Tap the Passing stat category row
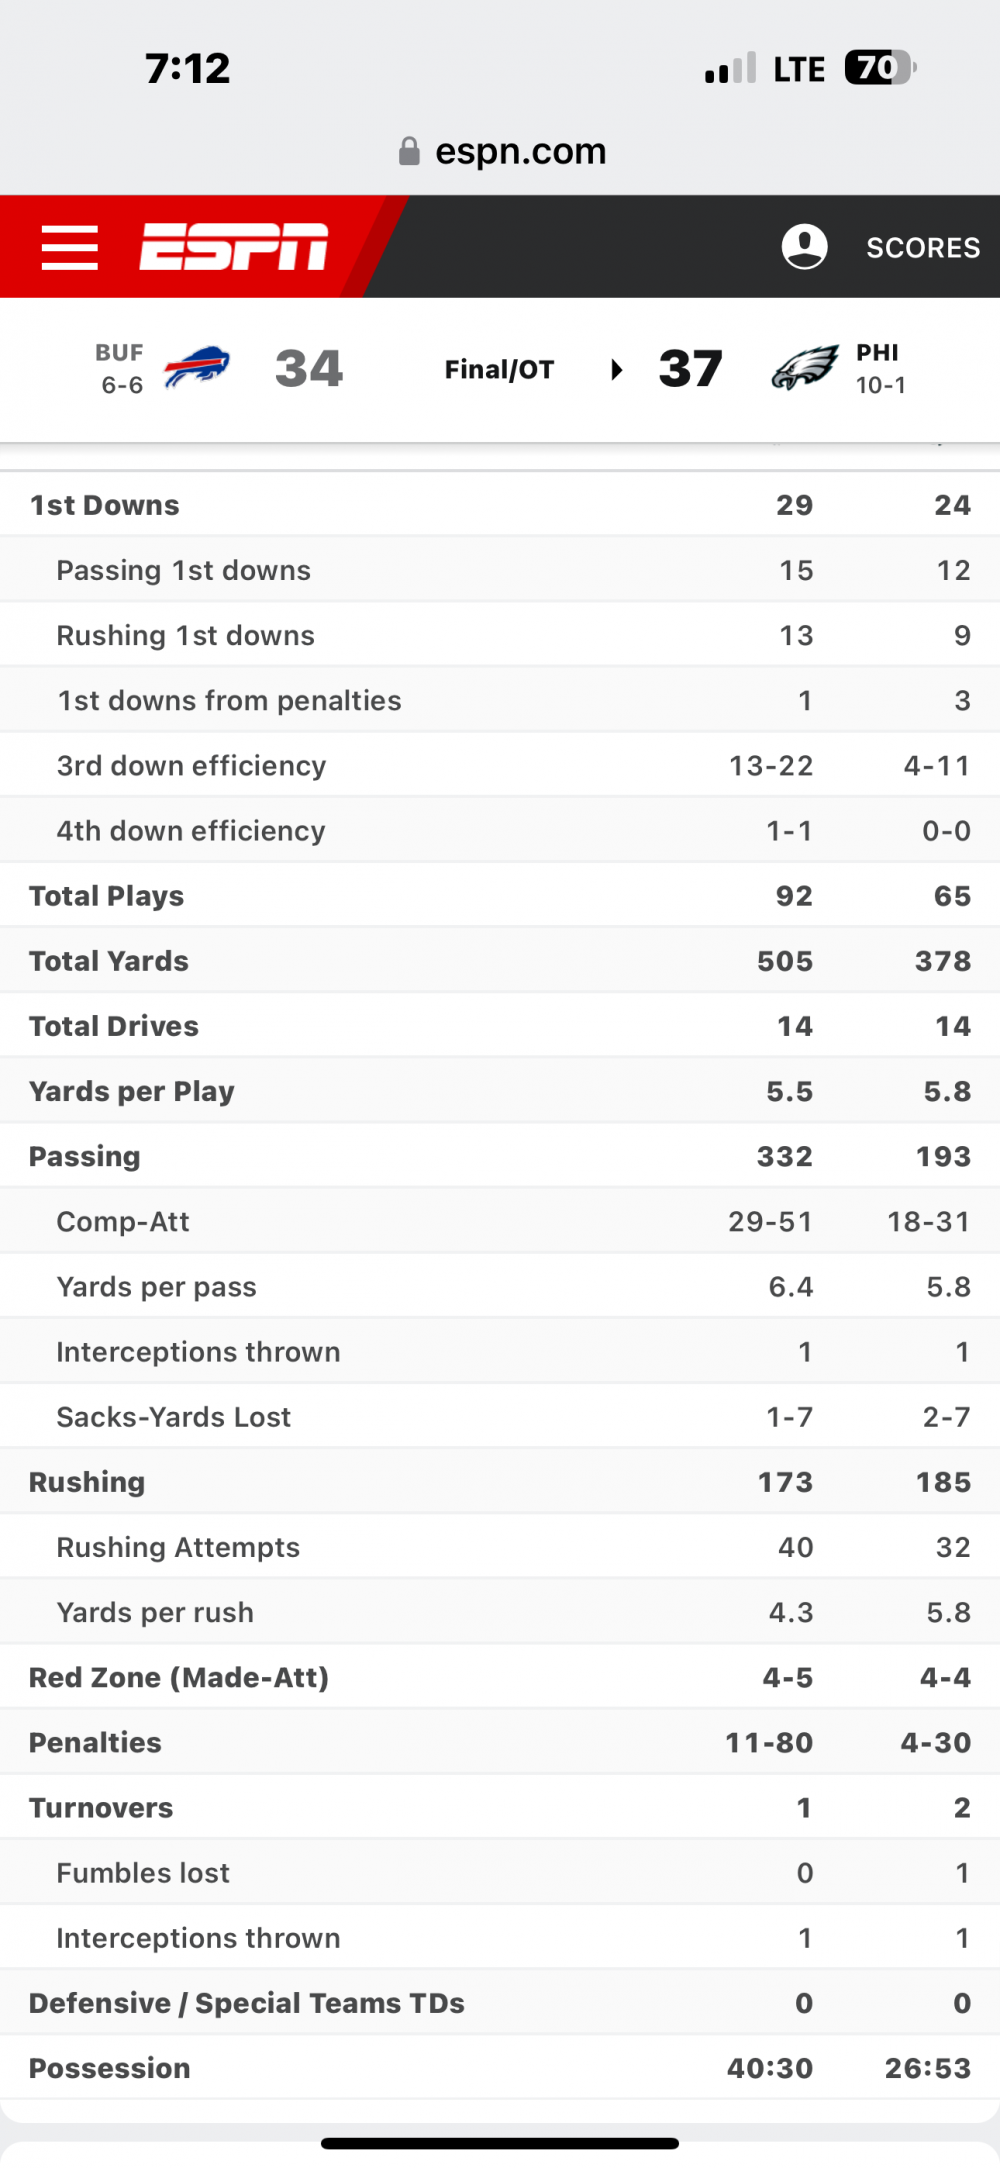This screenshot has width=1000, height=2168. [500, 1156]
